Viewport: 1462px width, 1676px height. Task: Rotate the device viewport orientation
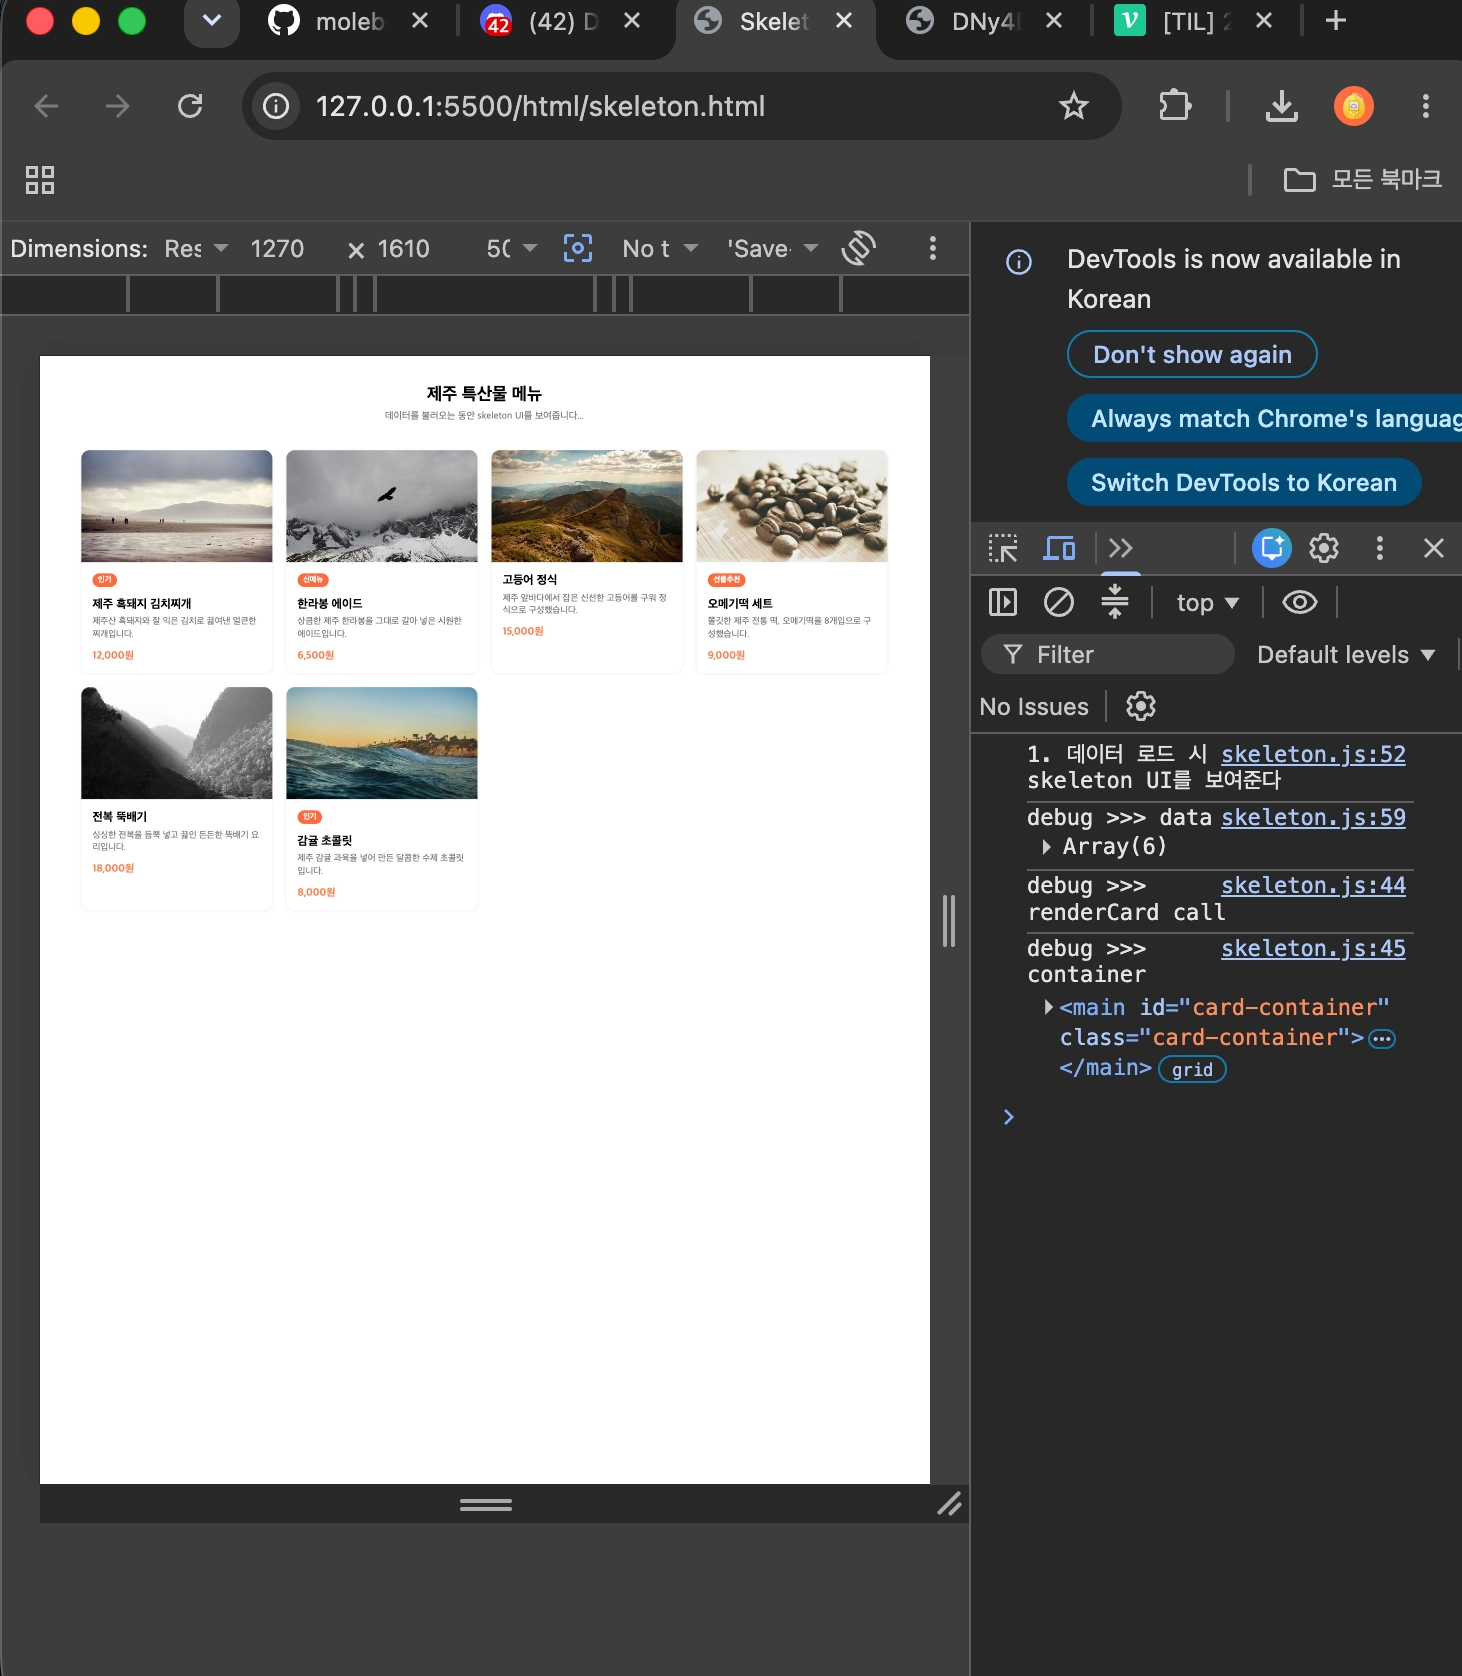click(859, 248)
